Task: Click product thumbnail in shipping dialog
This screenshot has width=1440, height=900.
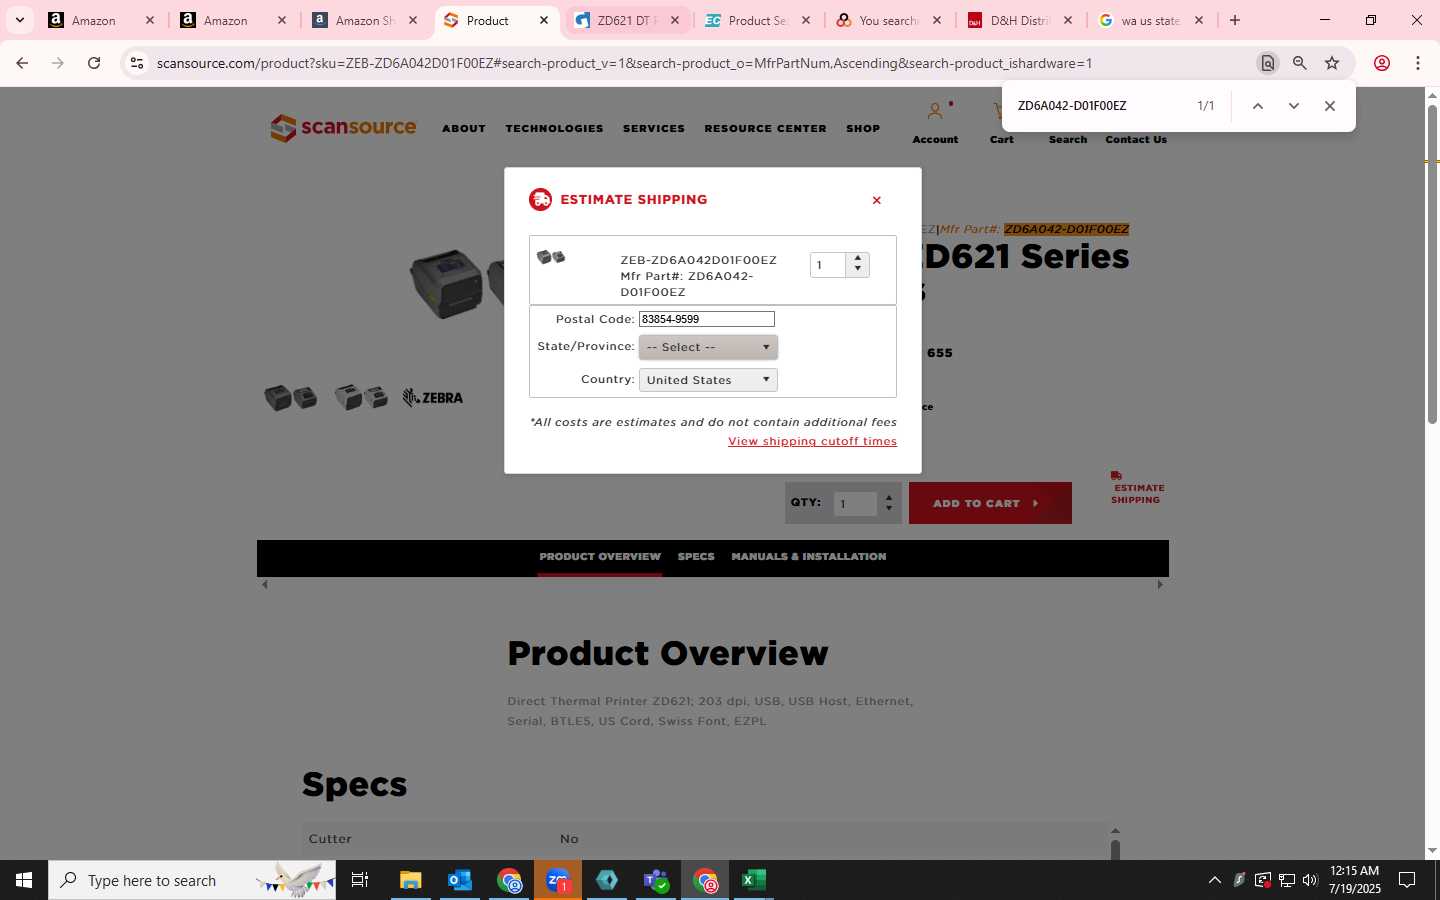Action: coord(551,257)
